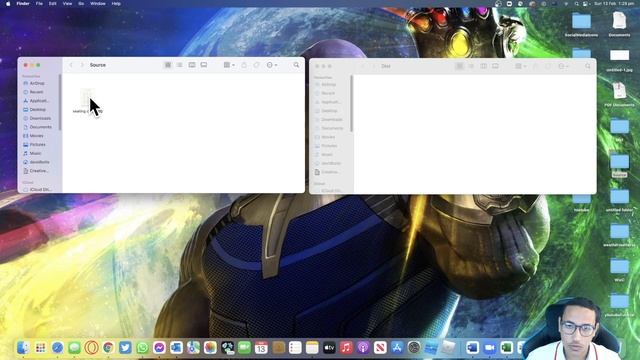Open Launchpad from the Dock
The image size is (640, 360).
click(40, 347)
